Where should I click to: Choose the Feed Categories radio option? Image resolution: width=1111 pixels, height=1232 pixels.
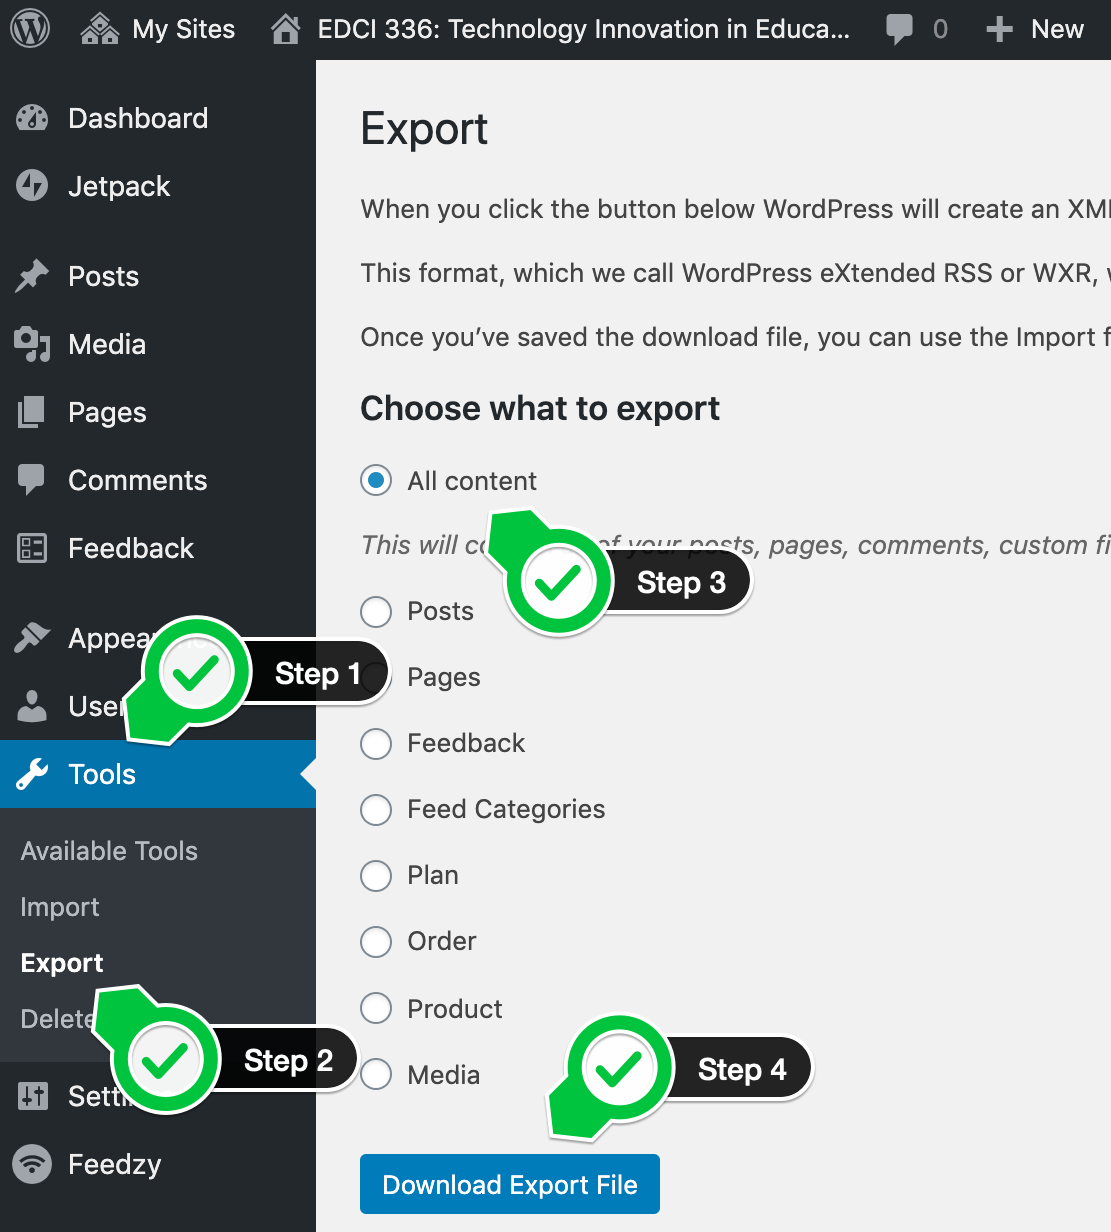[x=376, y=809]
